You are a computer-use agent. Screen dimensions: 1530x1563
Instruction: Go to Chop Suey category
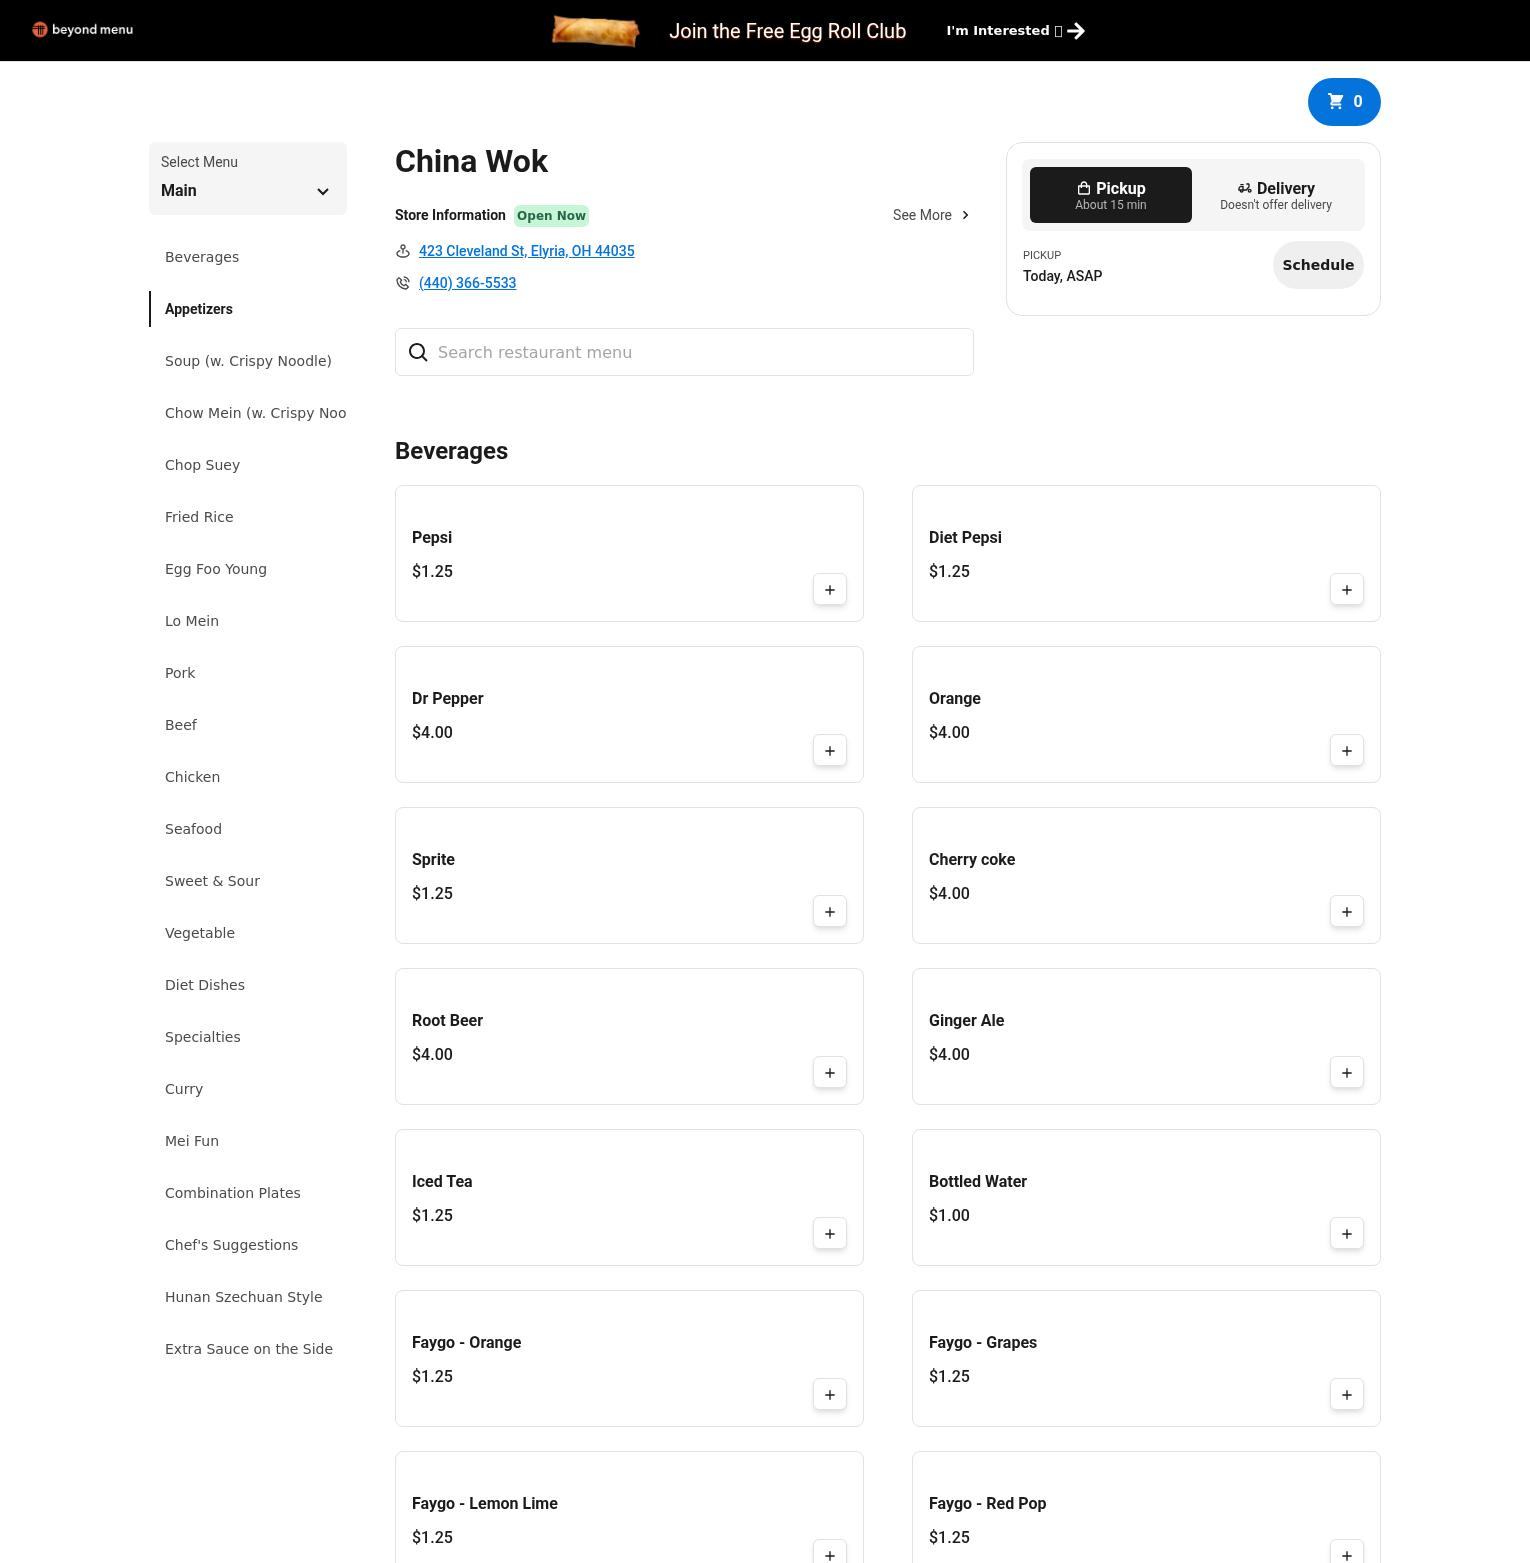coord(202,465)
